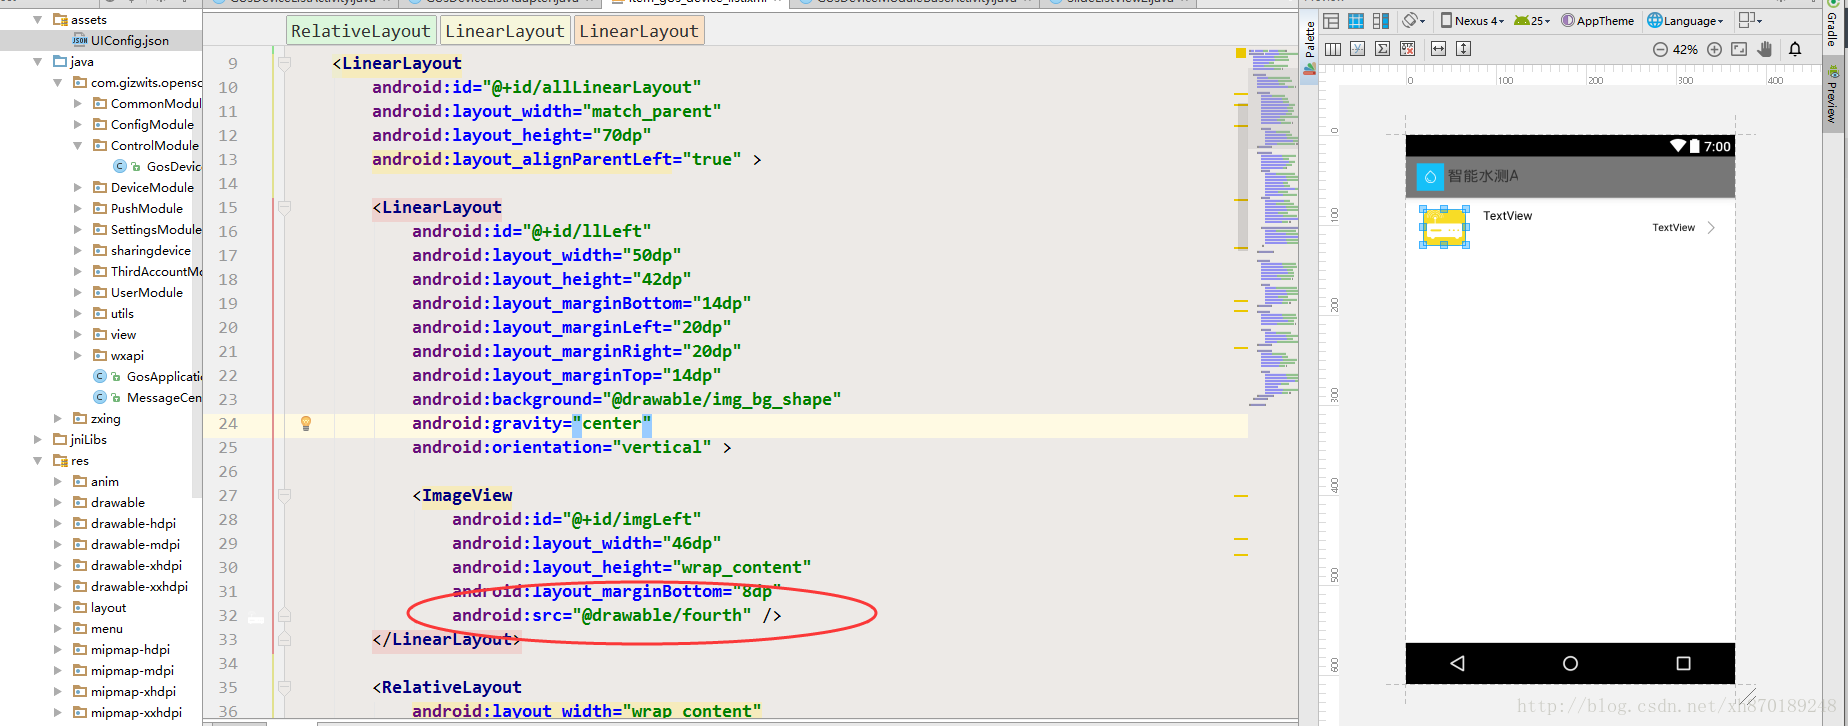Click the clear all weights icon
Viewport: 1848px width, 726px height.
[1408, 49]
